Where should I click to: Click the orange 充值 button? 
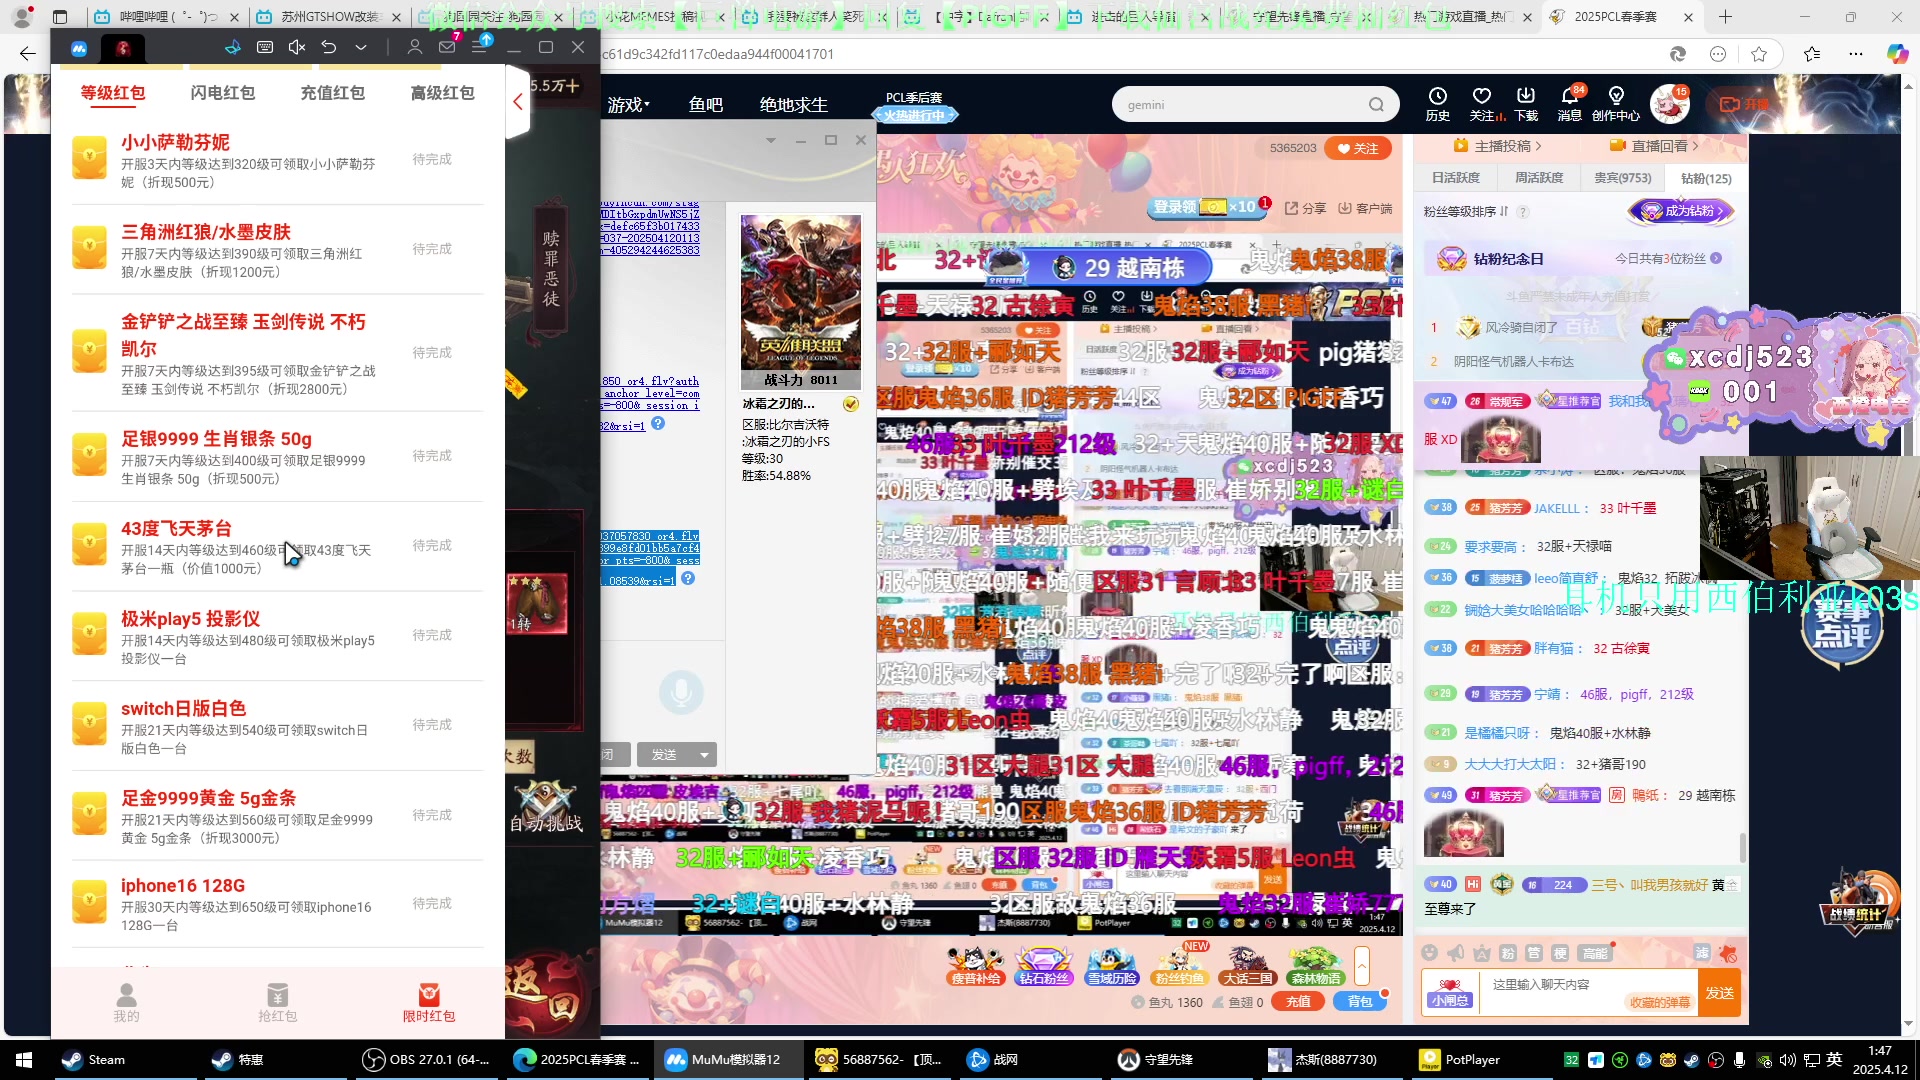tap(1298, 1001)
